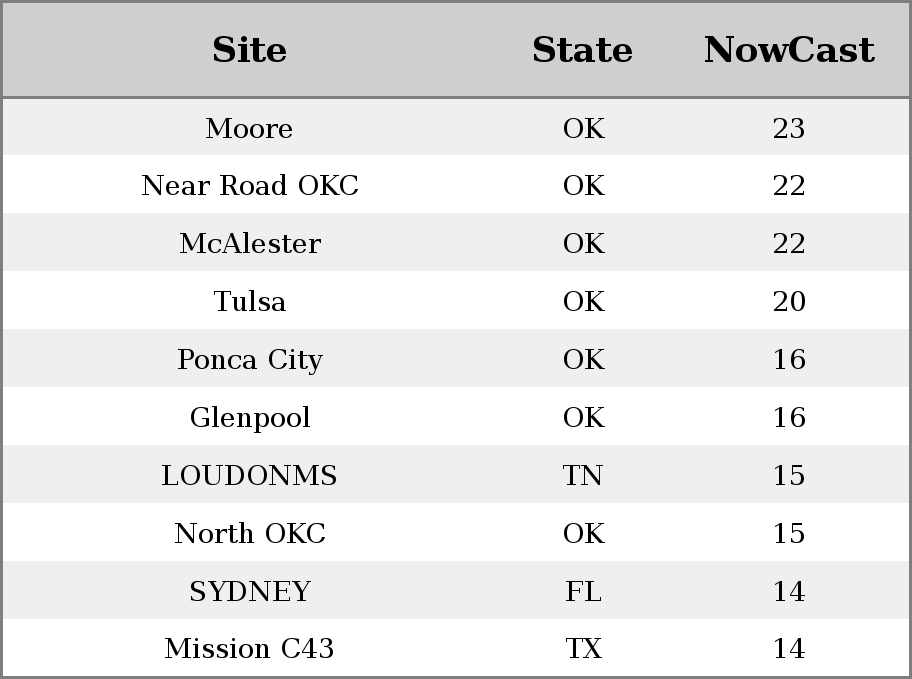912x679 pixels.
Task: Click the SYDNEY site name
Action: 250,592
